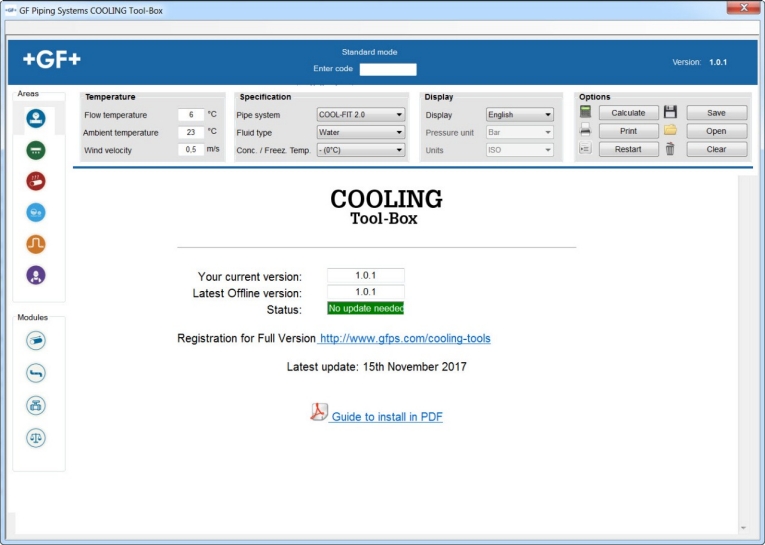Click the floppy disk save icon

coord(670,112)
